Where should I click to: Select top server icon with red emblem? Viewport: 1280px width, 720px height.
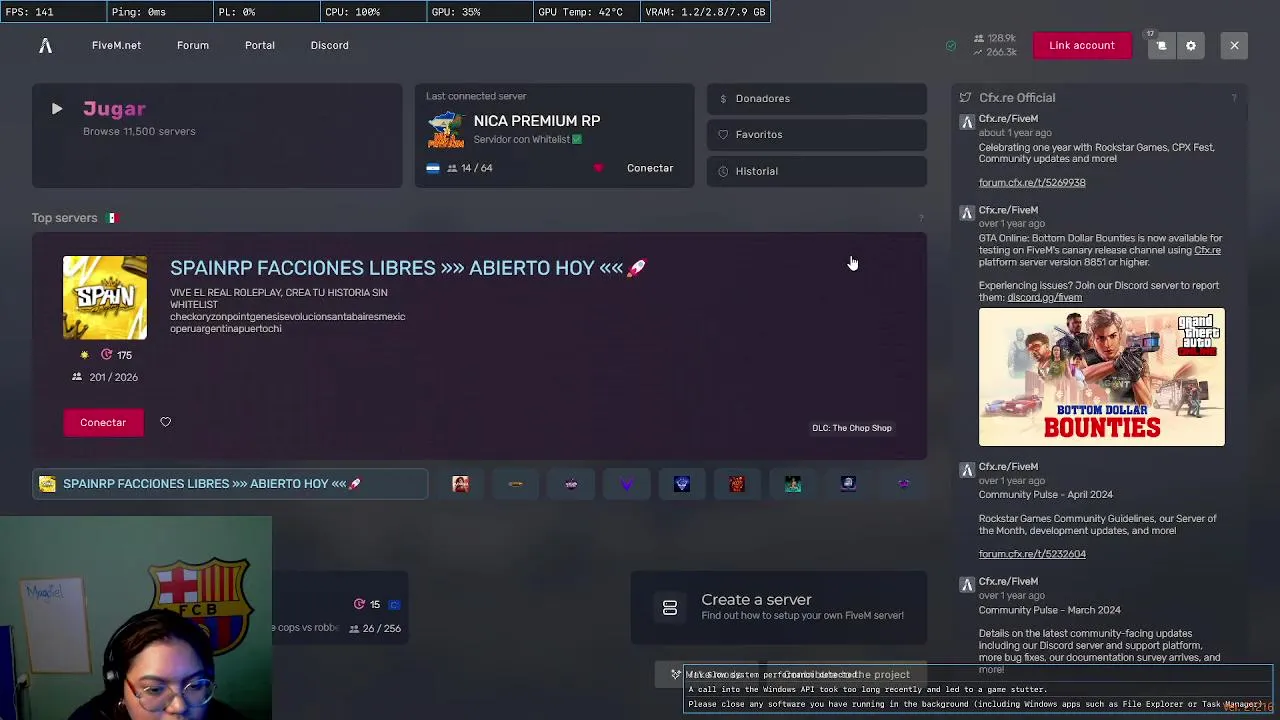click(x=737, y=484)
